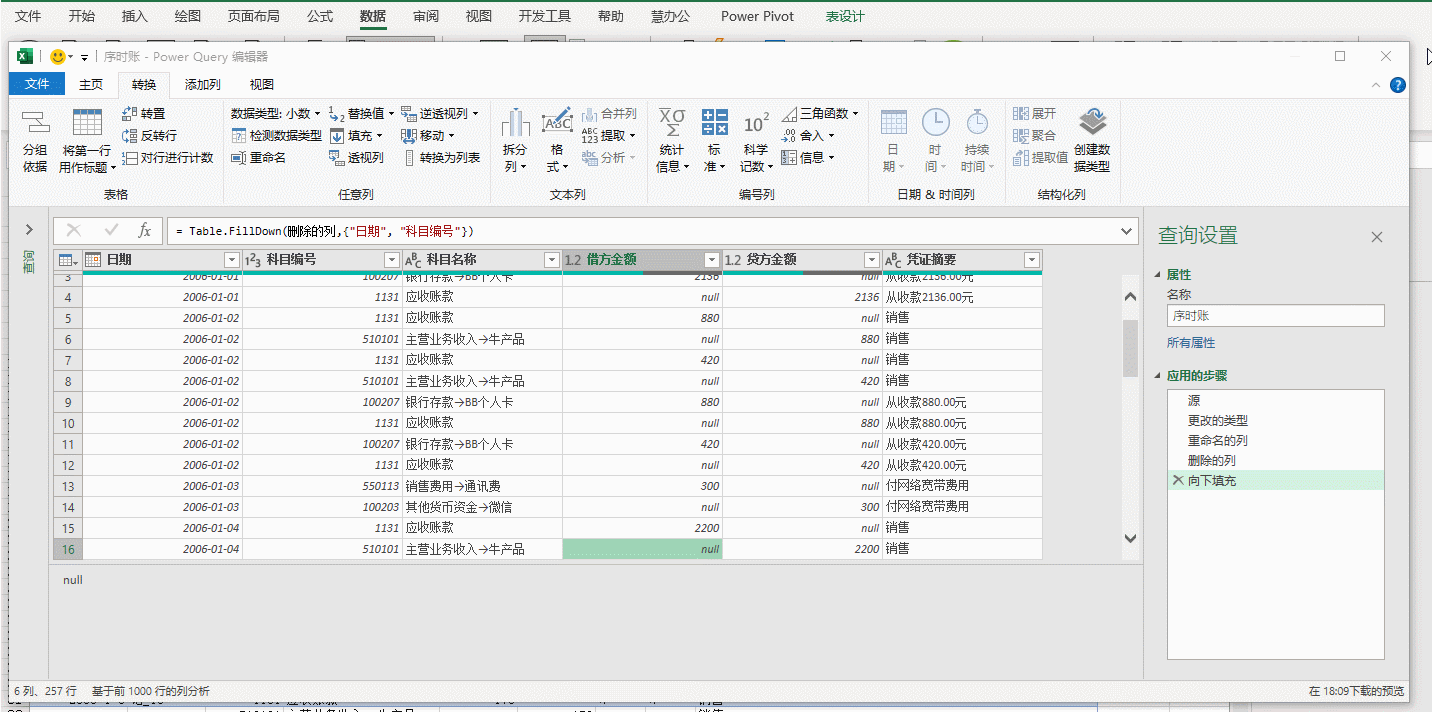The height and width of the screenshot is (712, 1432).
Task: Click cell 销售费用→通讯费
Action: [x=482, y=486]
